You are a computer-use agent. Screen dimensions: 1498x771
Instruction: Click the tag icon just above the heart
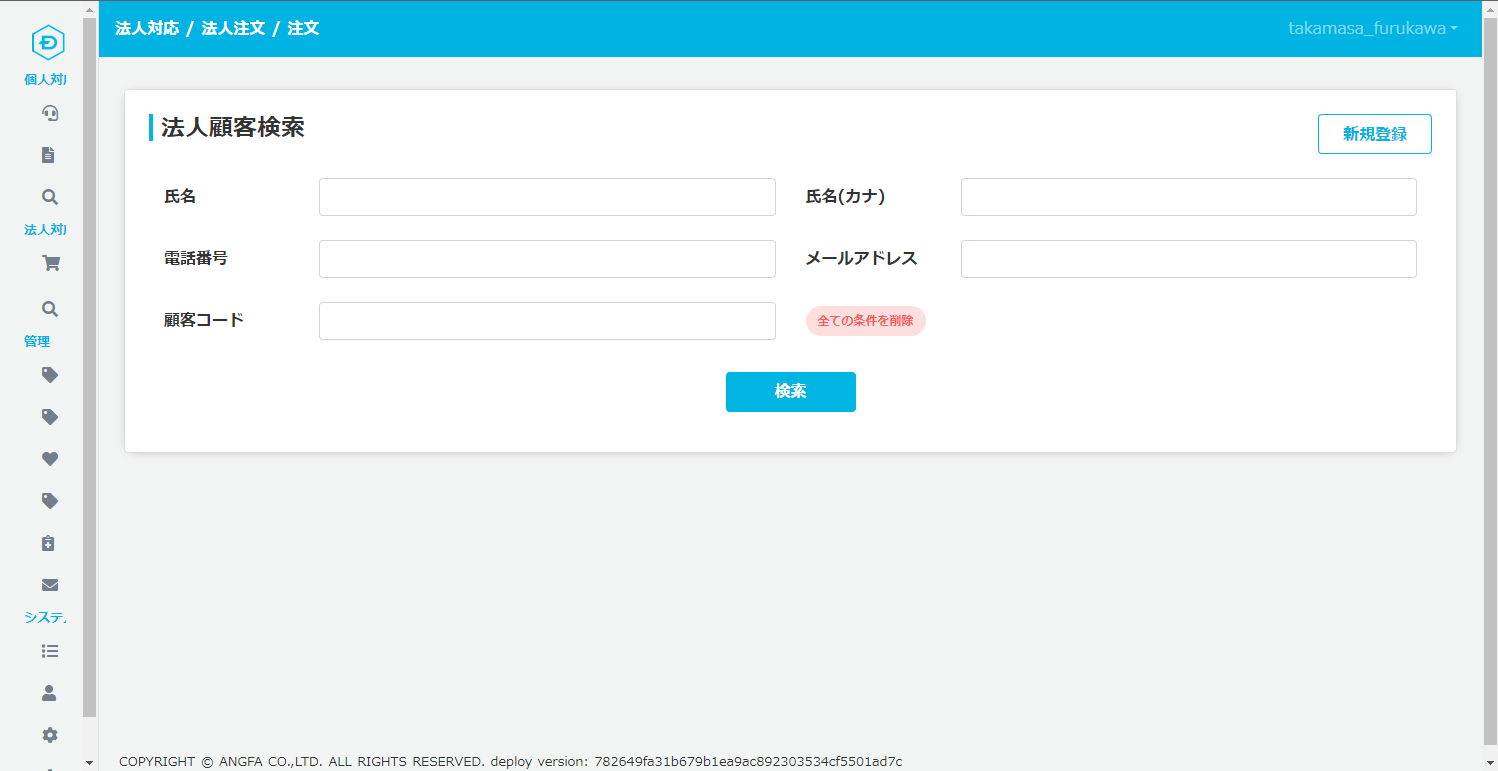pyautogui.click(x=49, y=417)
